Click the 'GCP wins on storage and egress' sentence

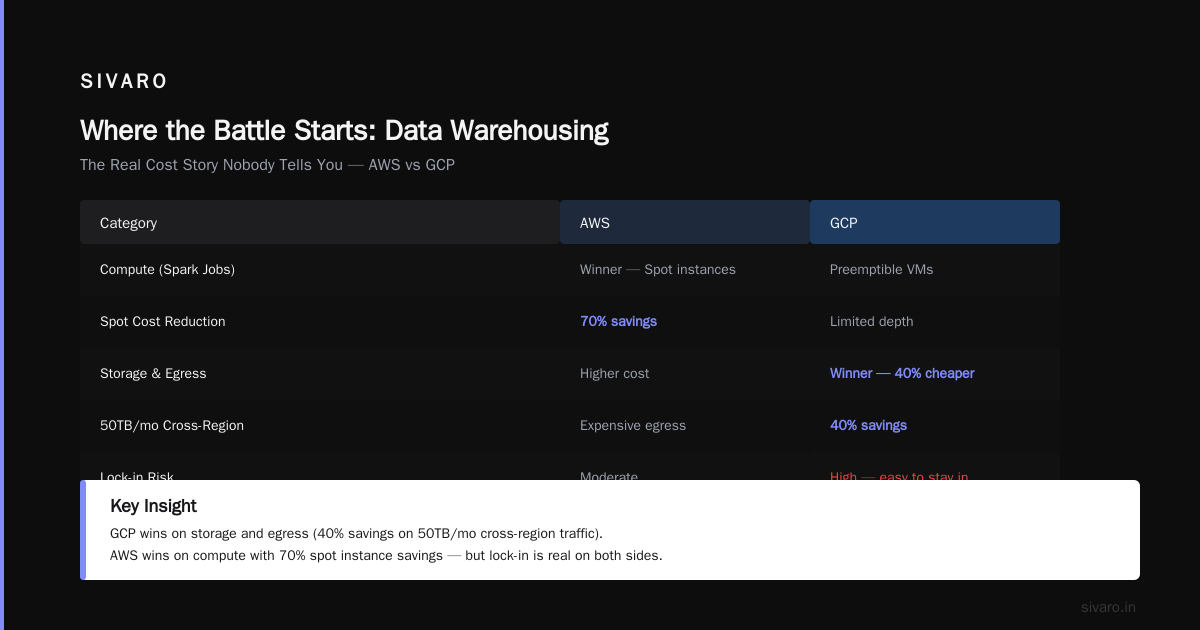356,534
